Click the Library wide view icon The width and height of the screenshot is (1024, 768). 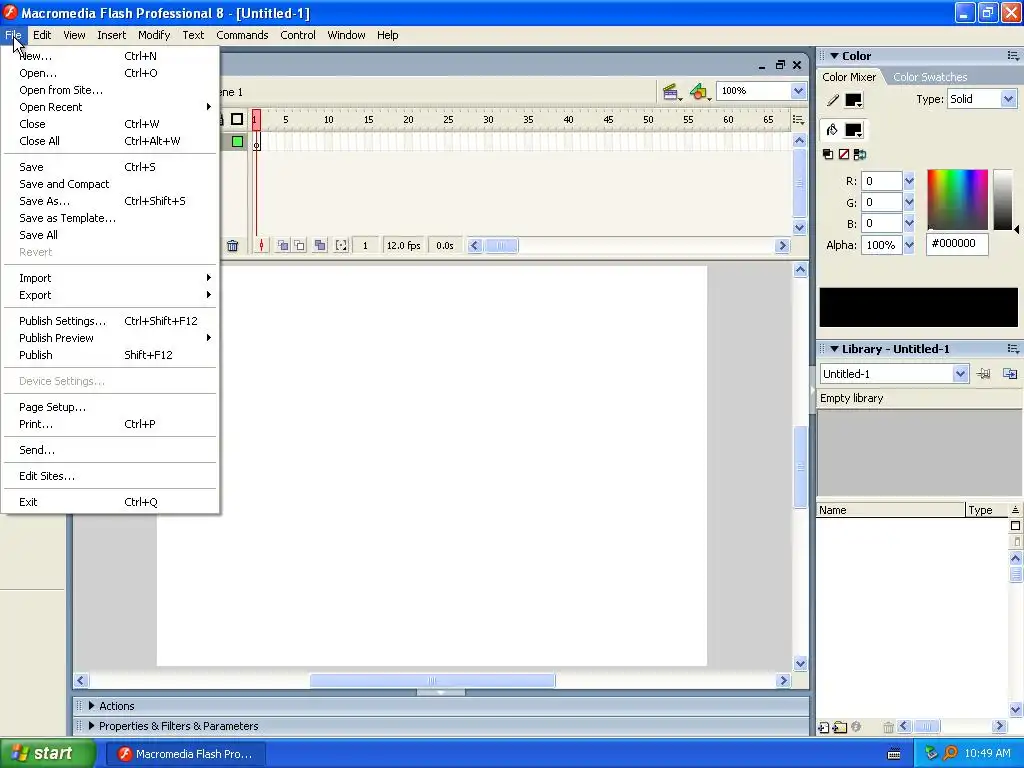tap(1015, 526)
